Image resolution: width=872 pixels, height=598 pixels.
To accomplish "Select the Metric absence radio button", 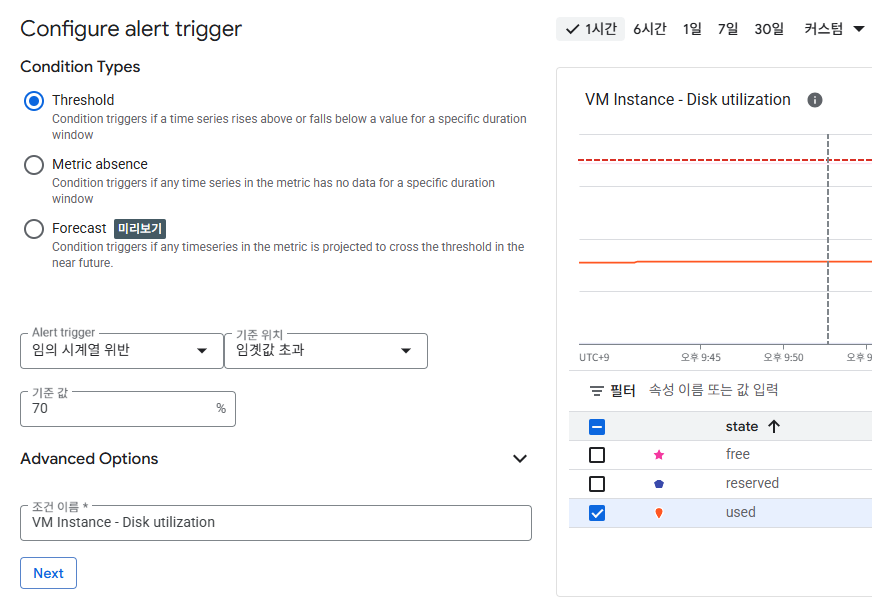I will click(x=34, y=165).
